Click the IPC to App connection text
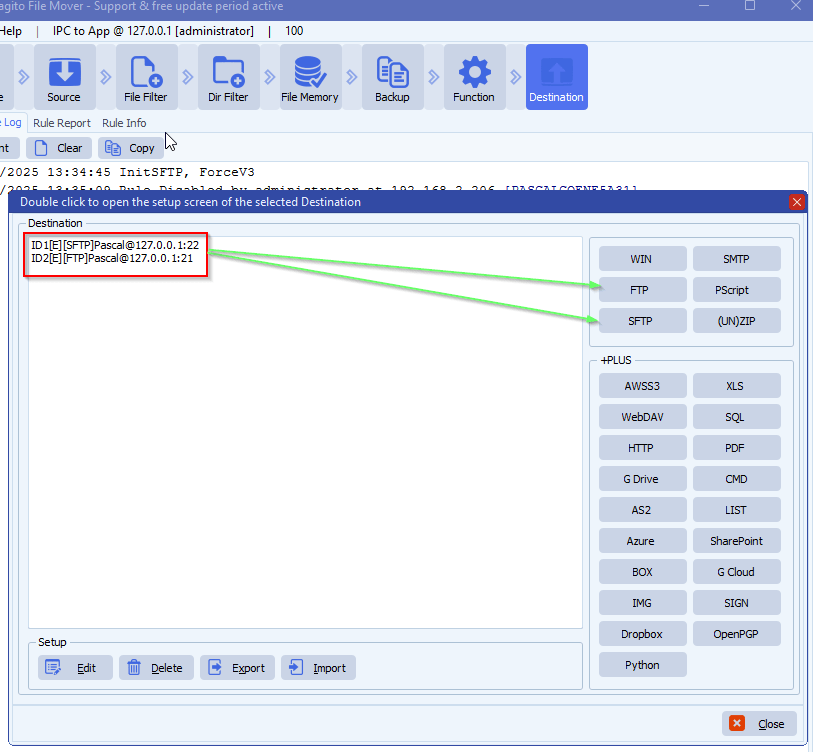The height and width of the screenshot is (752, 813). tap(153, 31)
